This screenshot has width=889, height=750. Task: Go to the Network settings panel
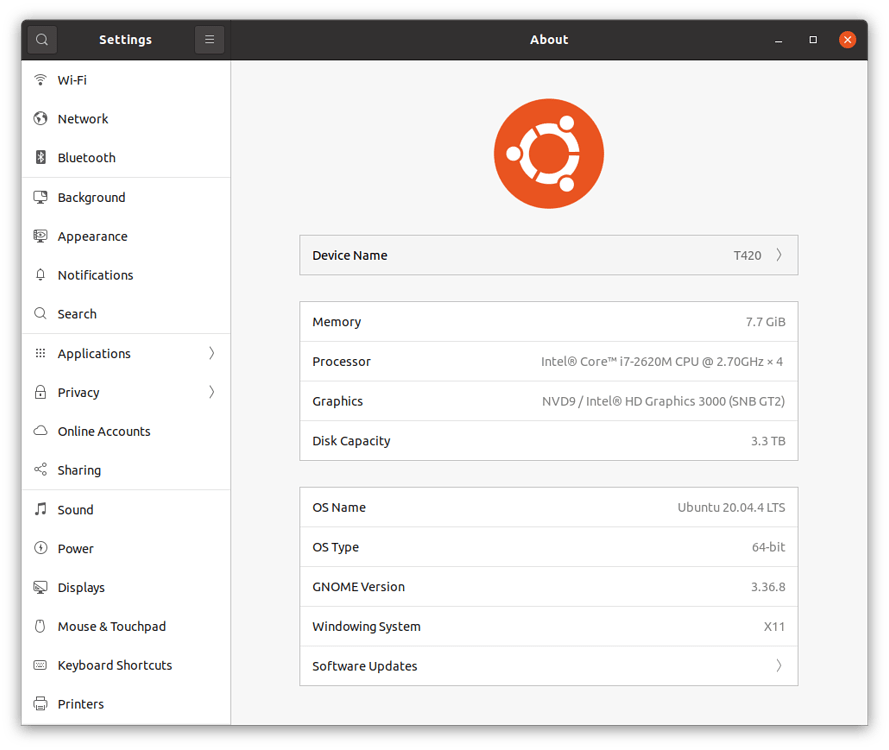pyautogui.click(x=83, y=119)
